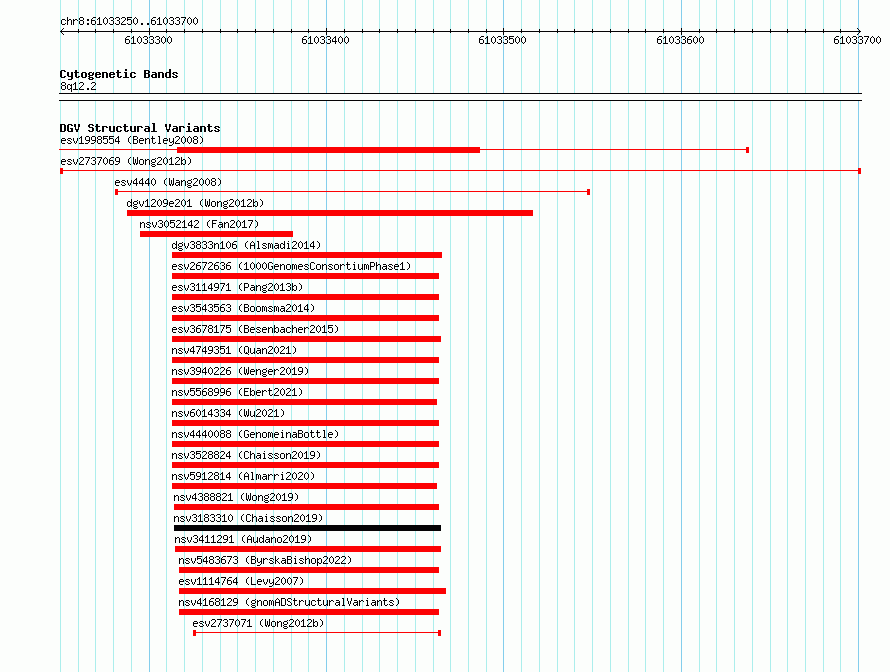This screenshot has width=890, height=672.
Task: Click the red bar for nsv3052142
Action: (216, 234)
